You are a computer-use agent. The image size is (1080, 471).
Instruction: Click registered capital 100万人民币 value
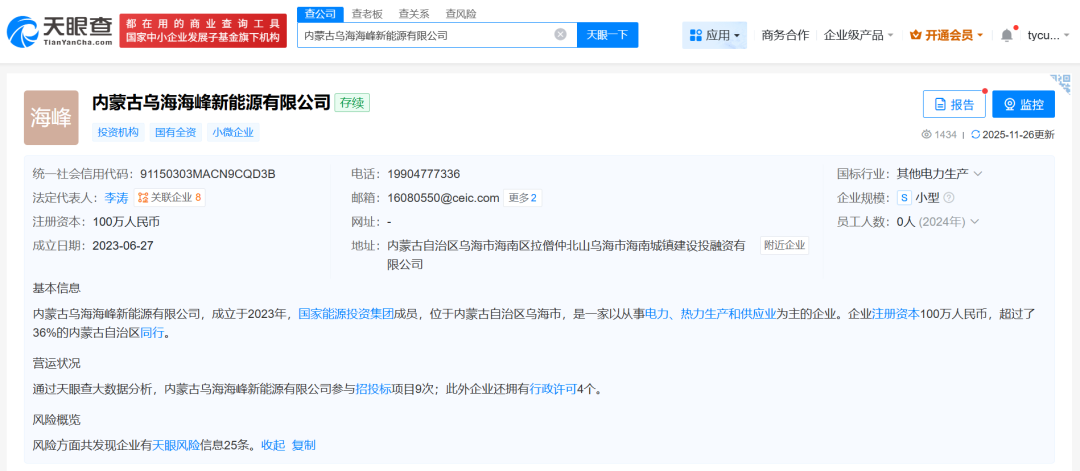[126, 222]
